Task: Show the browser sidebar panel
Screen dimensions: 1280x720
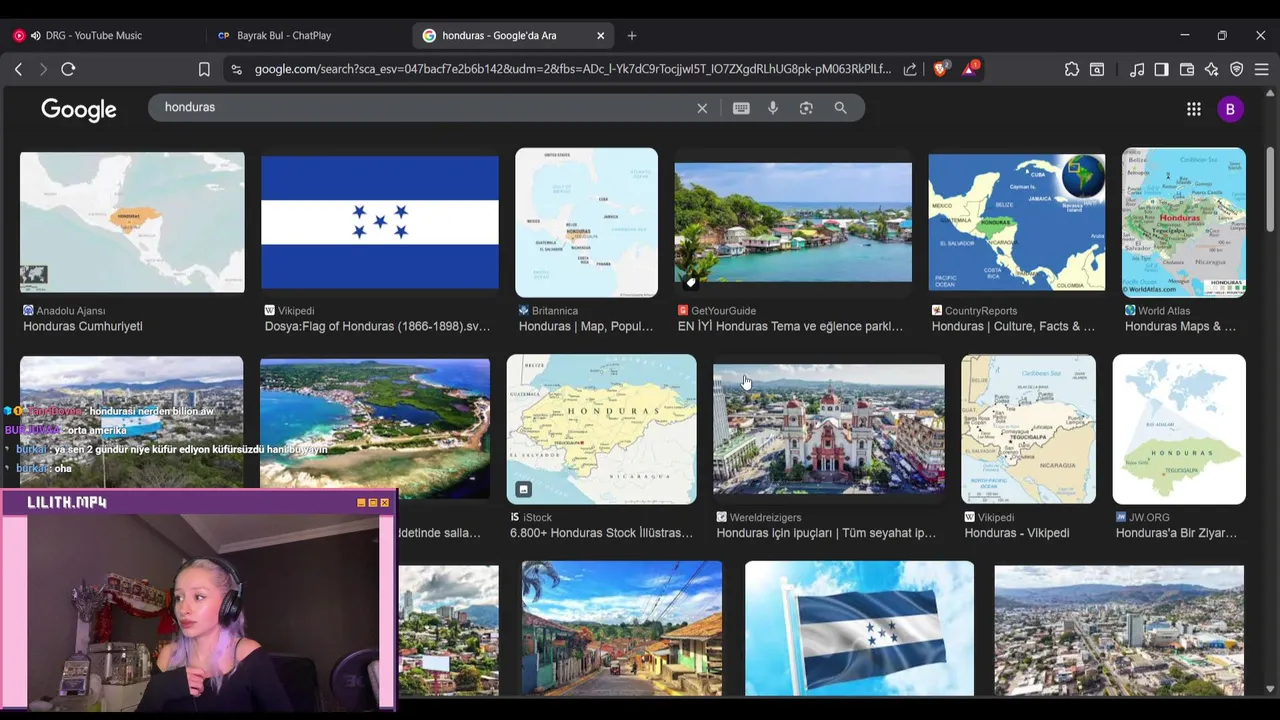Action: 1161,69
